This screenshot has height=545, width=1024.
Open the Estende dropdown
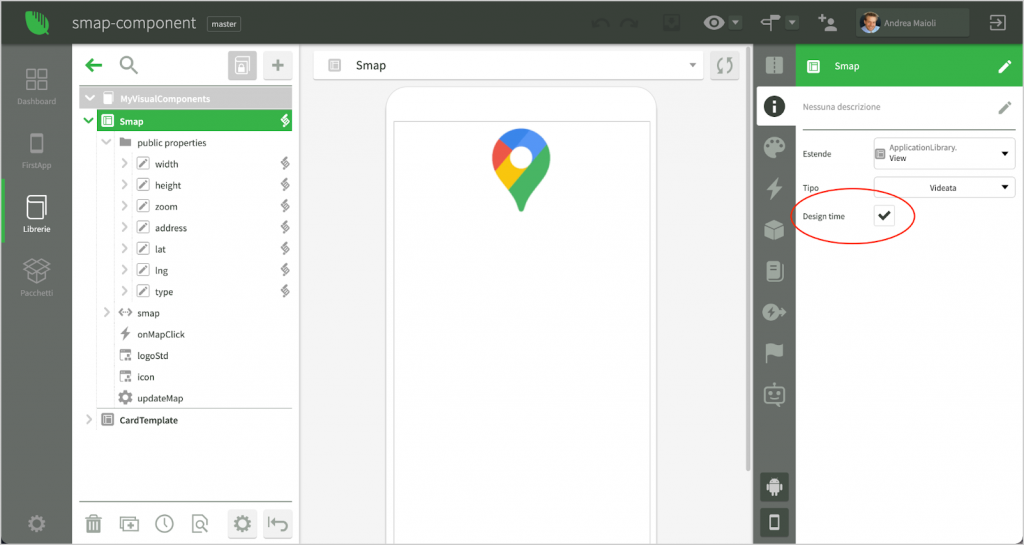pos(944,153)
